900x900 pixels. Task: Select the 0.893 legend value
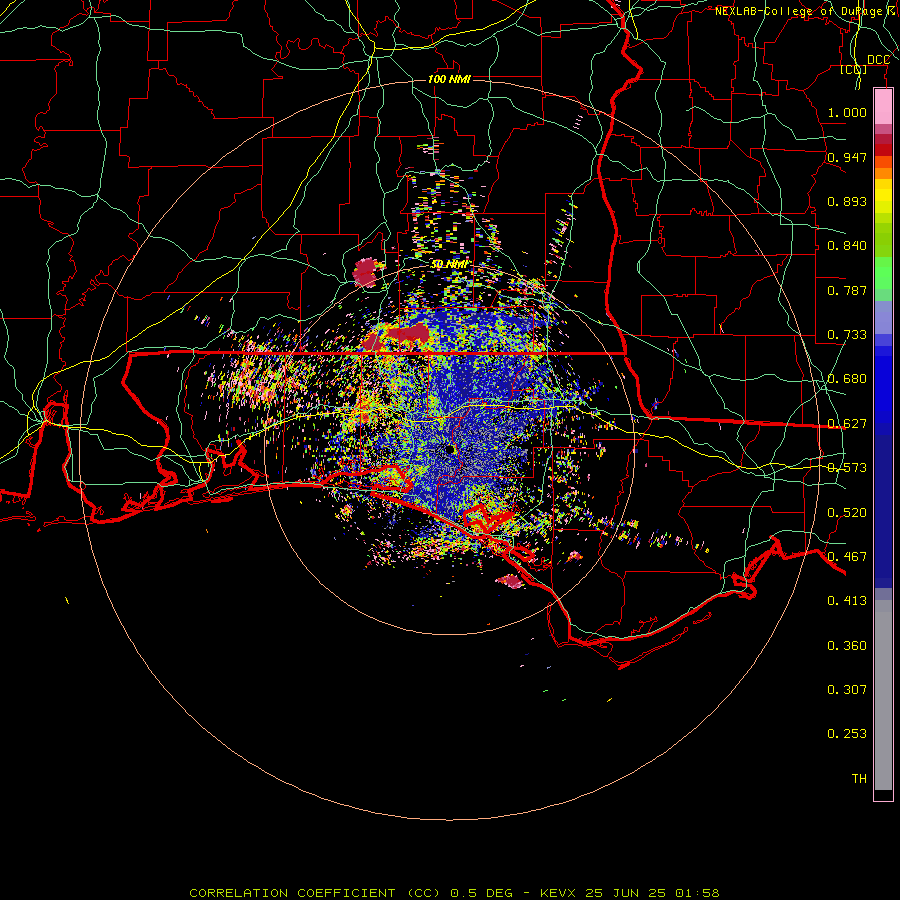click(847, 201)
